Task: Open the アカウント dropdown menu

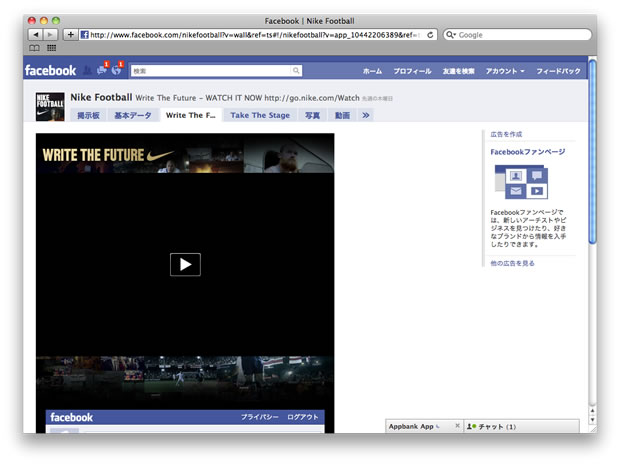Action: pyautogui.click(x=505, y=71)
